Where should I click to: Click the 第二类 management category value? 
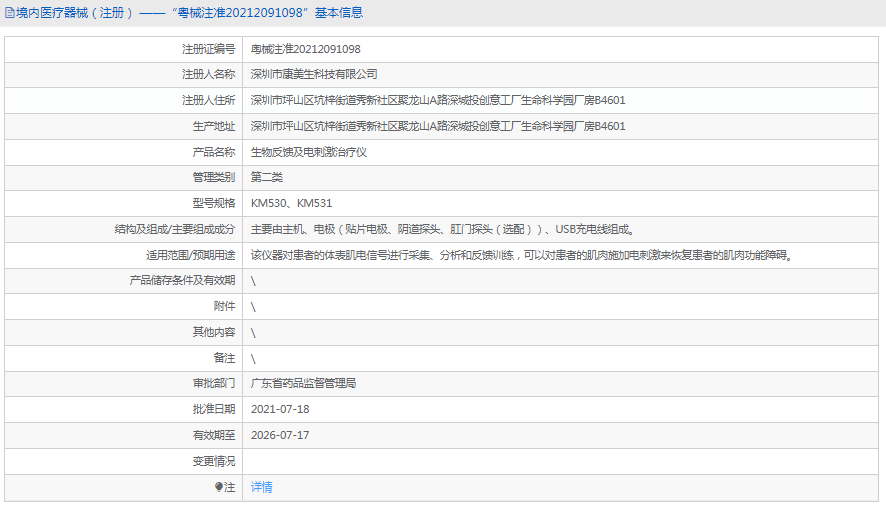point(267,177)
